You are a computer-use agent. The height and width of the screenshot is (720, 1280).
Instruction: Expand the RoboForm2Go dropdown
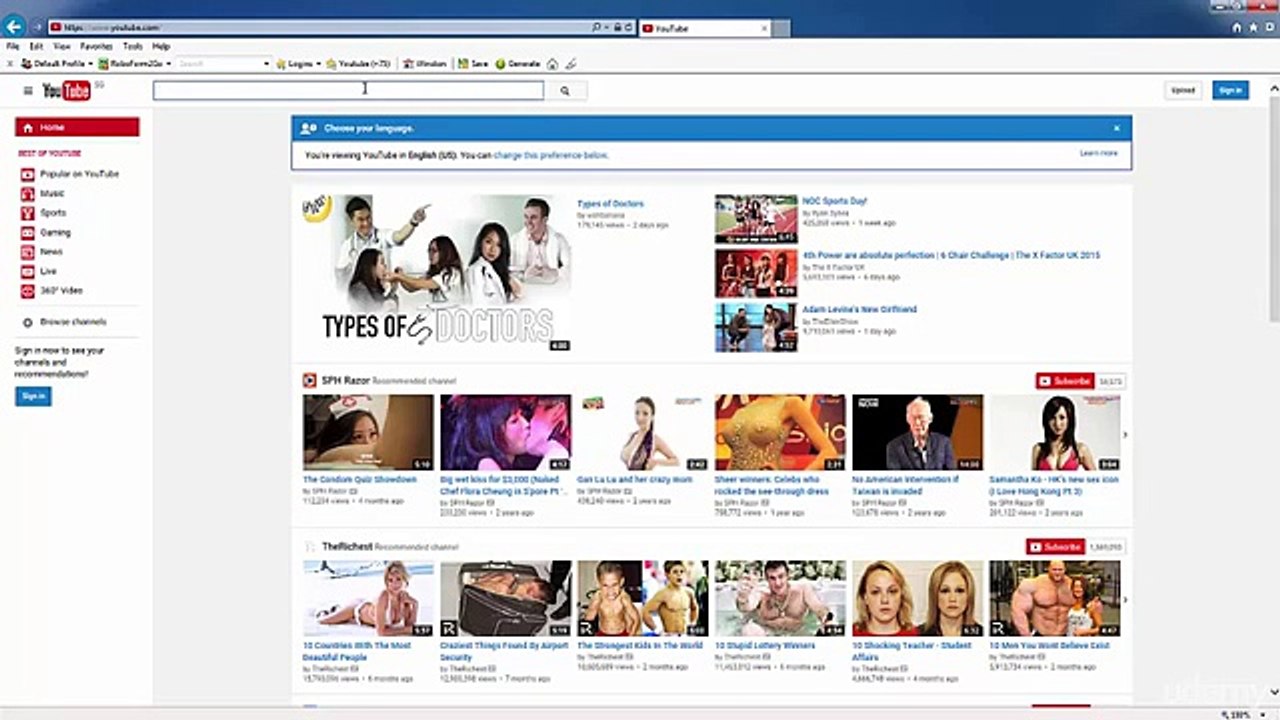(169, 64)
